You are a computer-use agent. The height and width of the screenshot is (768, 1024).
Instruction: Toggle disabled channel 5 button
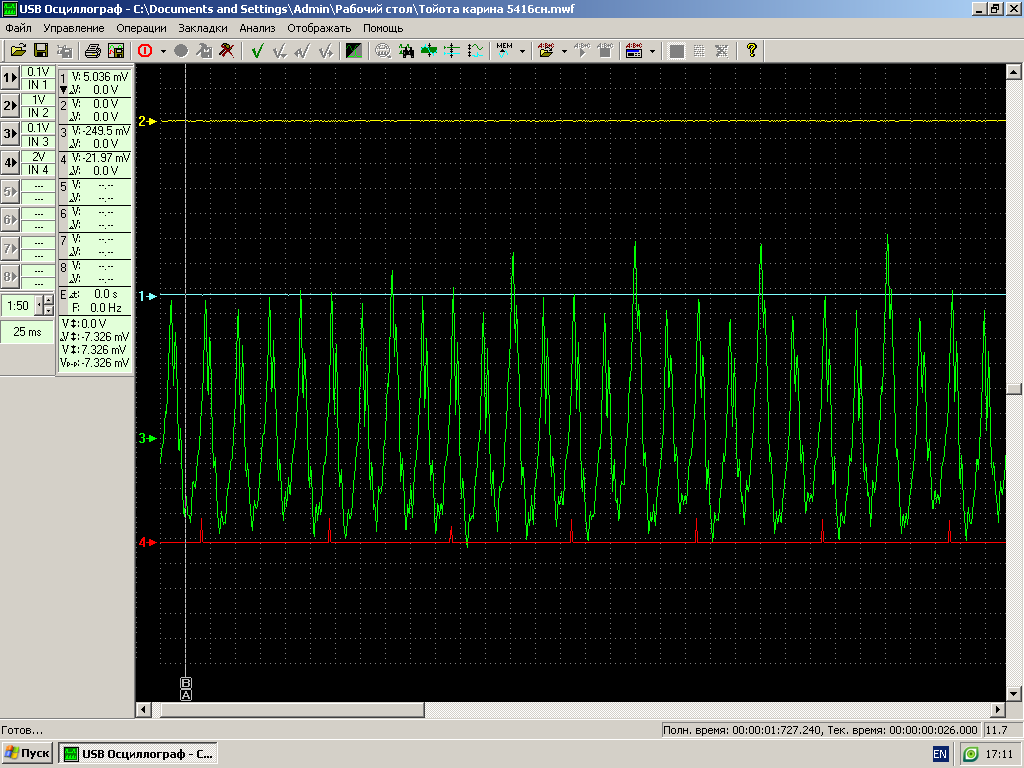(10, 191)
